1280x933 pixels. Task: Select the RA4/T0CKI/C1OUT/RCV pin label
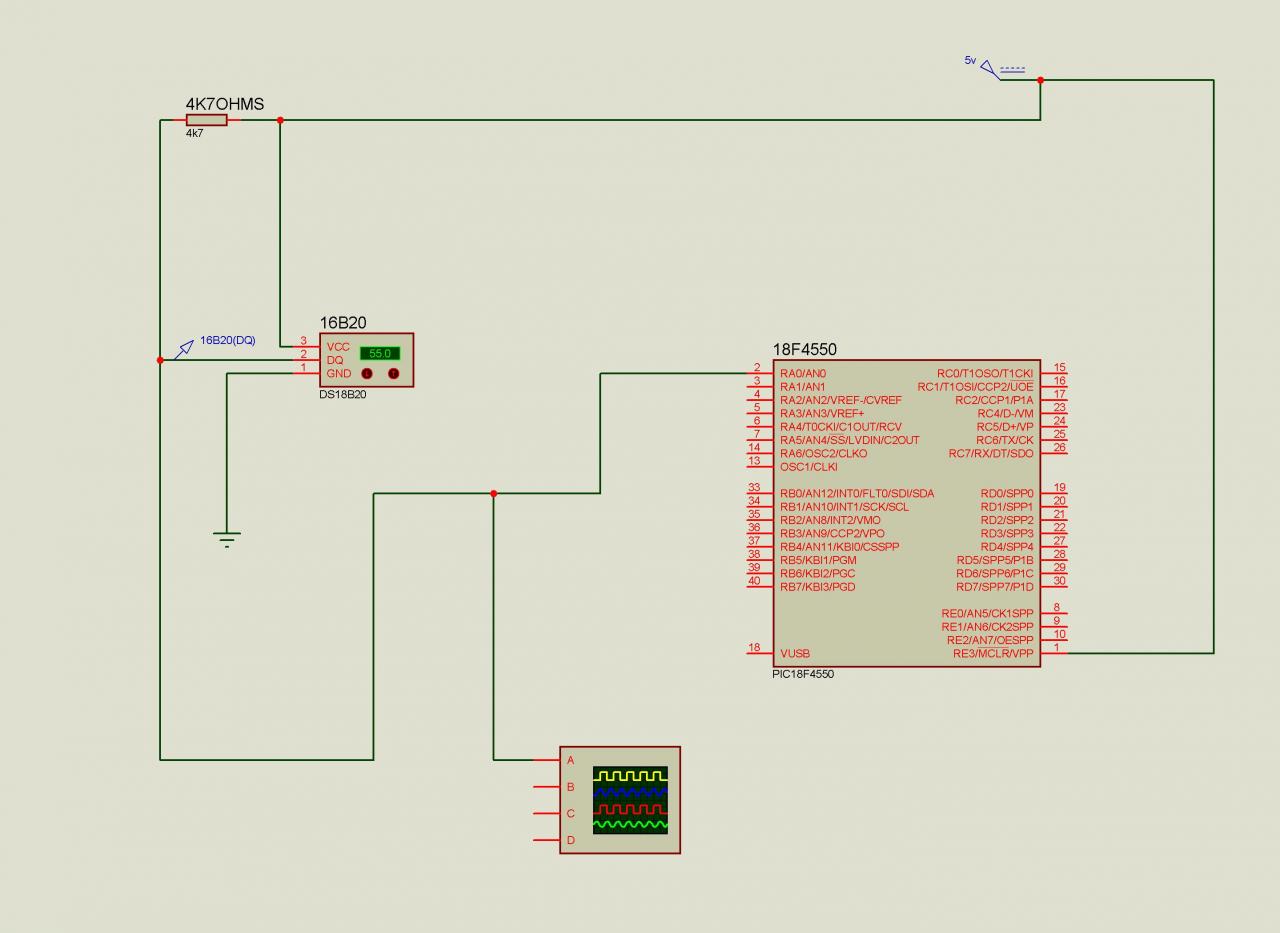[x=841, y=427]
